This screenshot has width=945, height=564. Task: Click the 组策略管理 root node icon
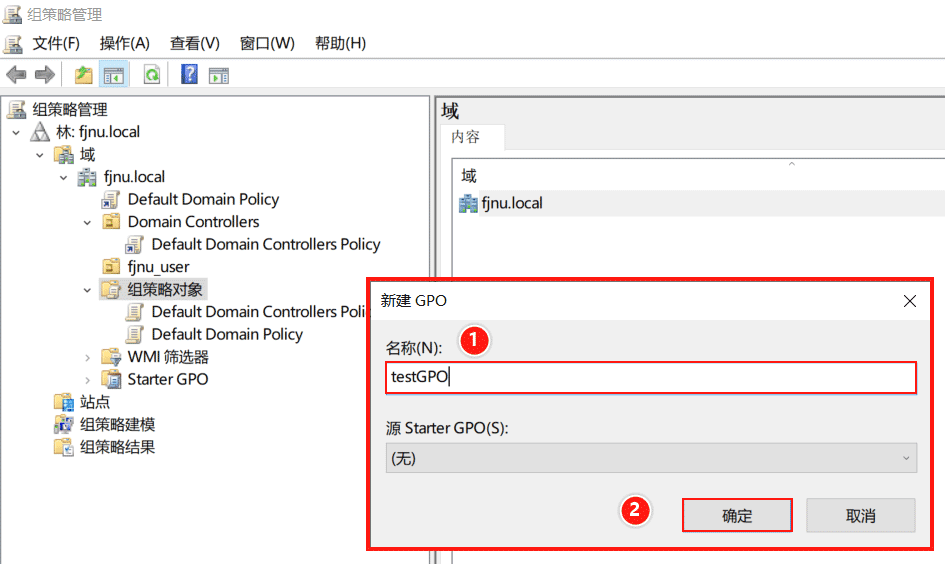tap(17, 109)
